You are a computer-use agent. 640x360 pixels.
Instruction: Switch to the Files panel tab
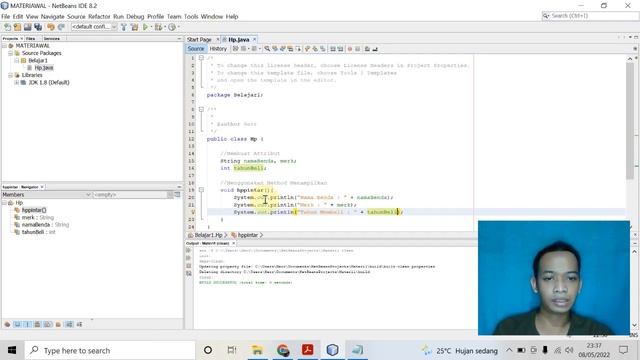(x=31, y=38)
